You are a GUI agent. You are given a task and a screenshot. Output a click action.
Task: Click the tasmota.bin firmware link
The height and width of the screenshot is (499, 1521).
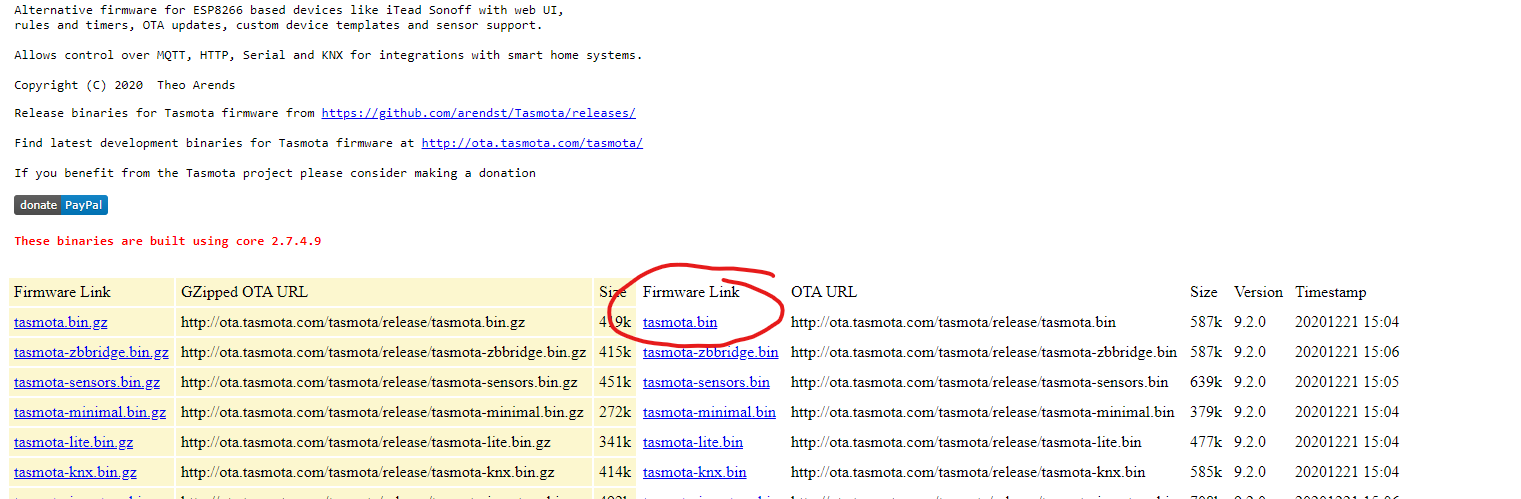pos(680,322)
